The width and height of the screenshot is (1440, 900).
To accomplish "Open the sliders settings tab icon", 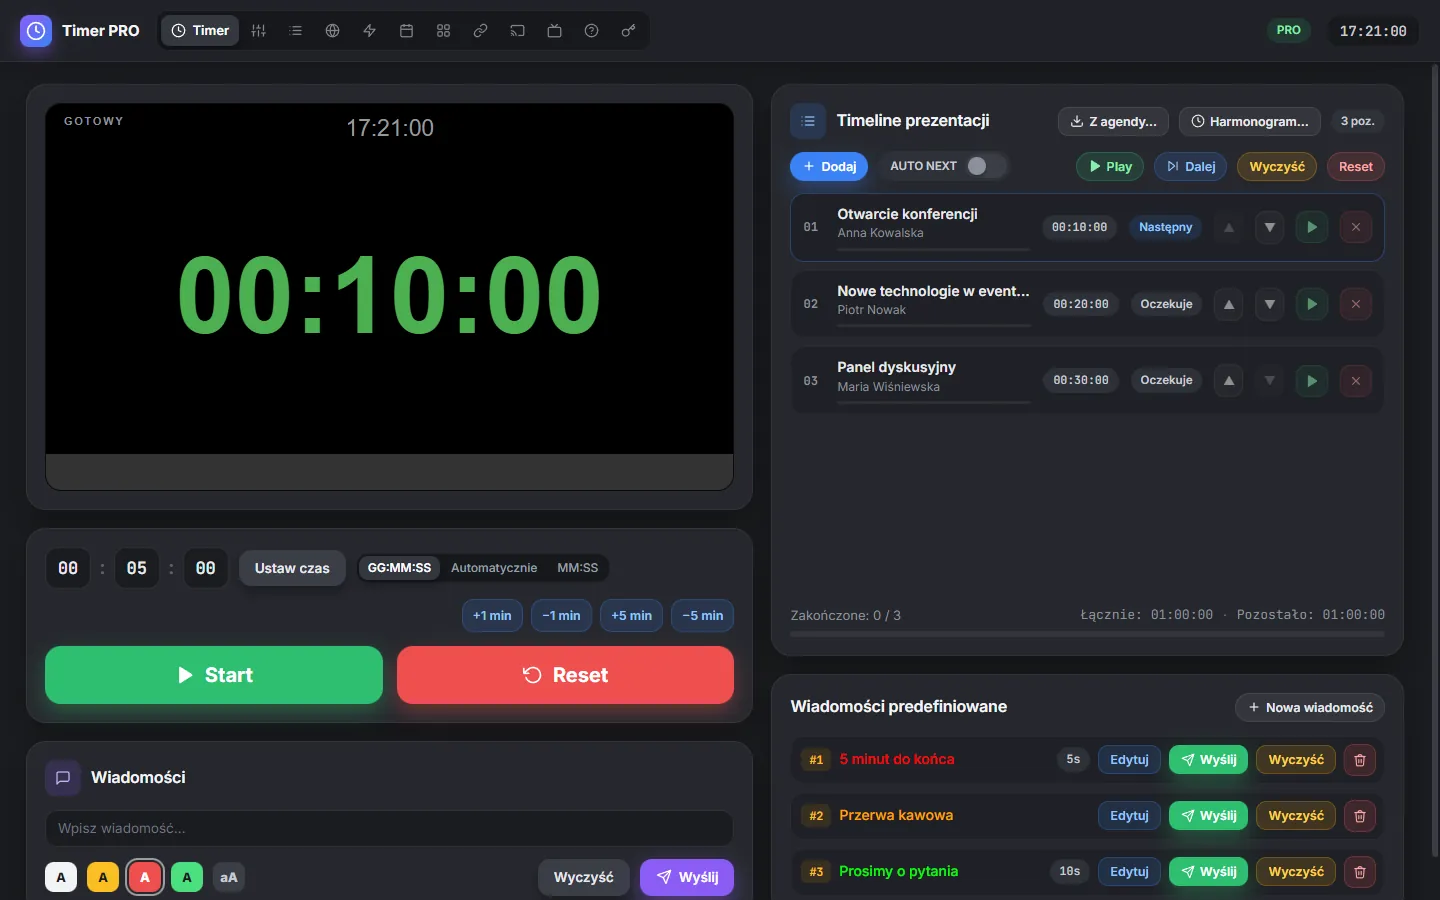I will pos(259,31).
